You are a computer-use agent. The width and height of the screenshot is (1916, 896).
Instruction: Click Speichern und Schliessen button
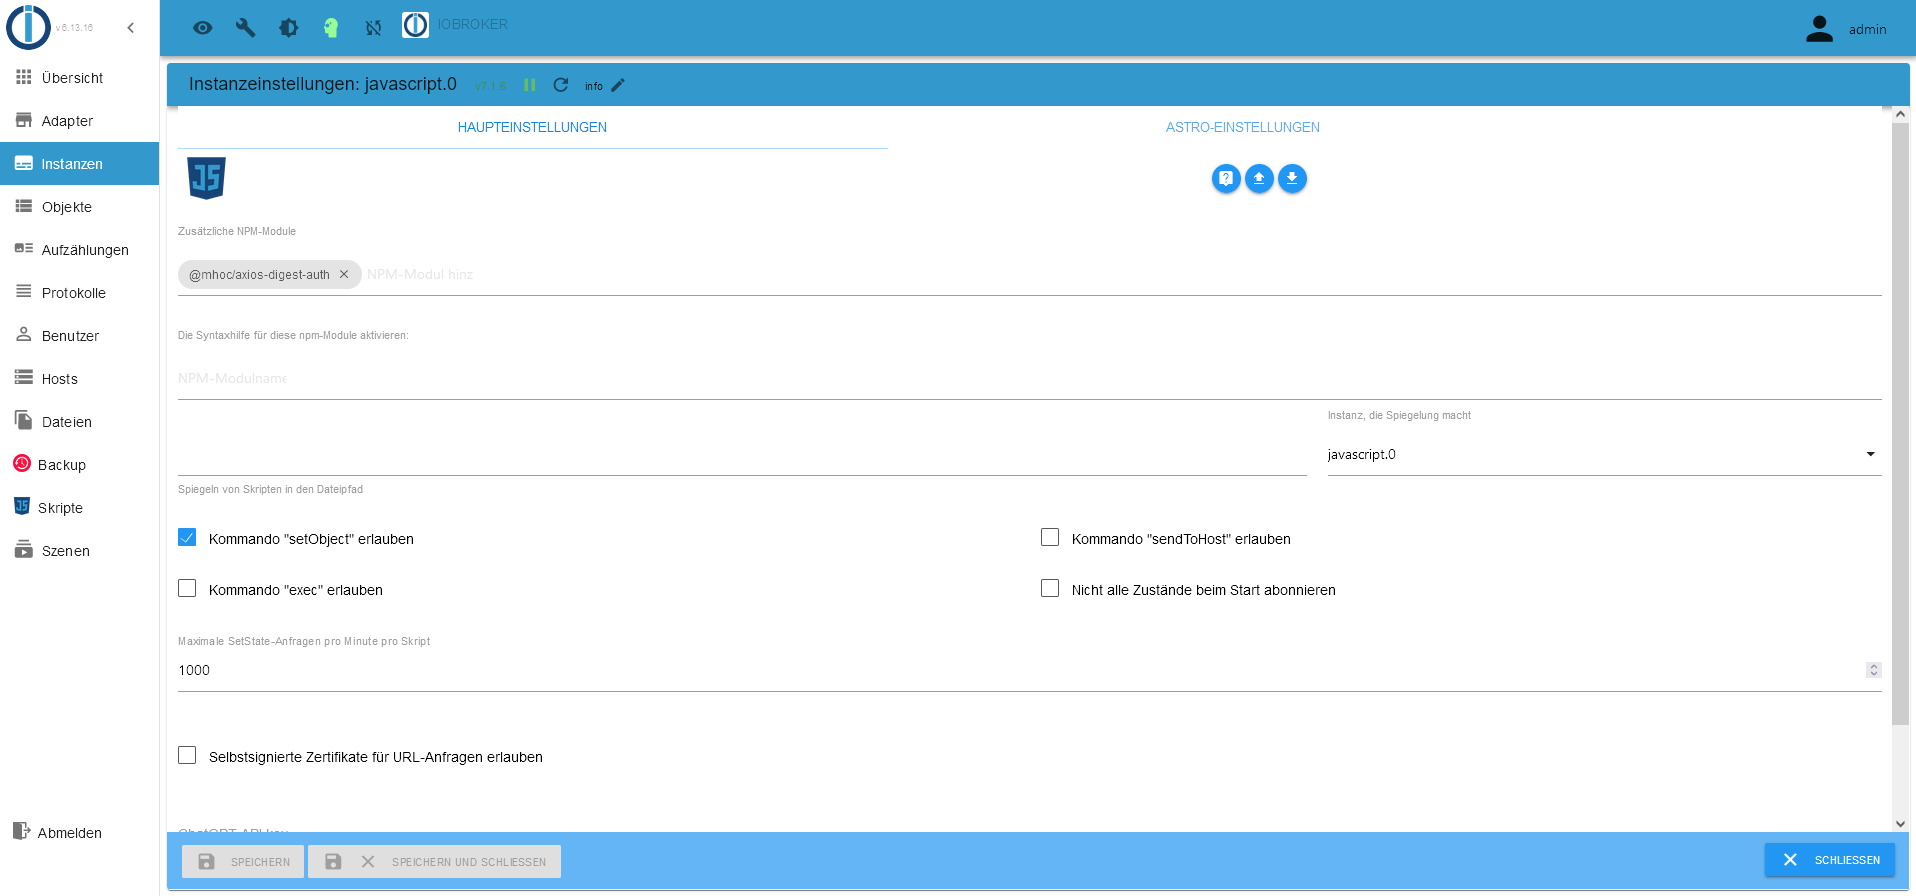coord(435,861)
